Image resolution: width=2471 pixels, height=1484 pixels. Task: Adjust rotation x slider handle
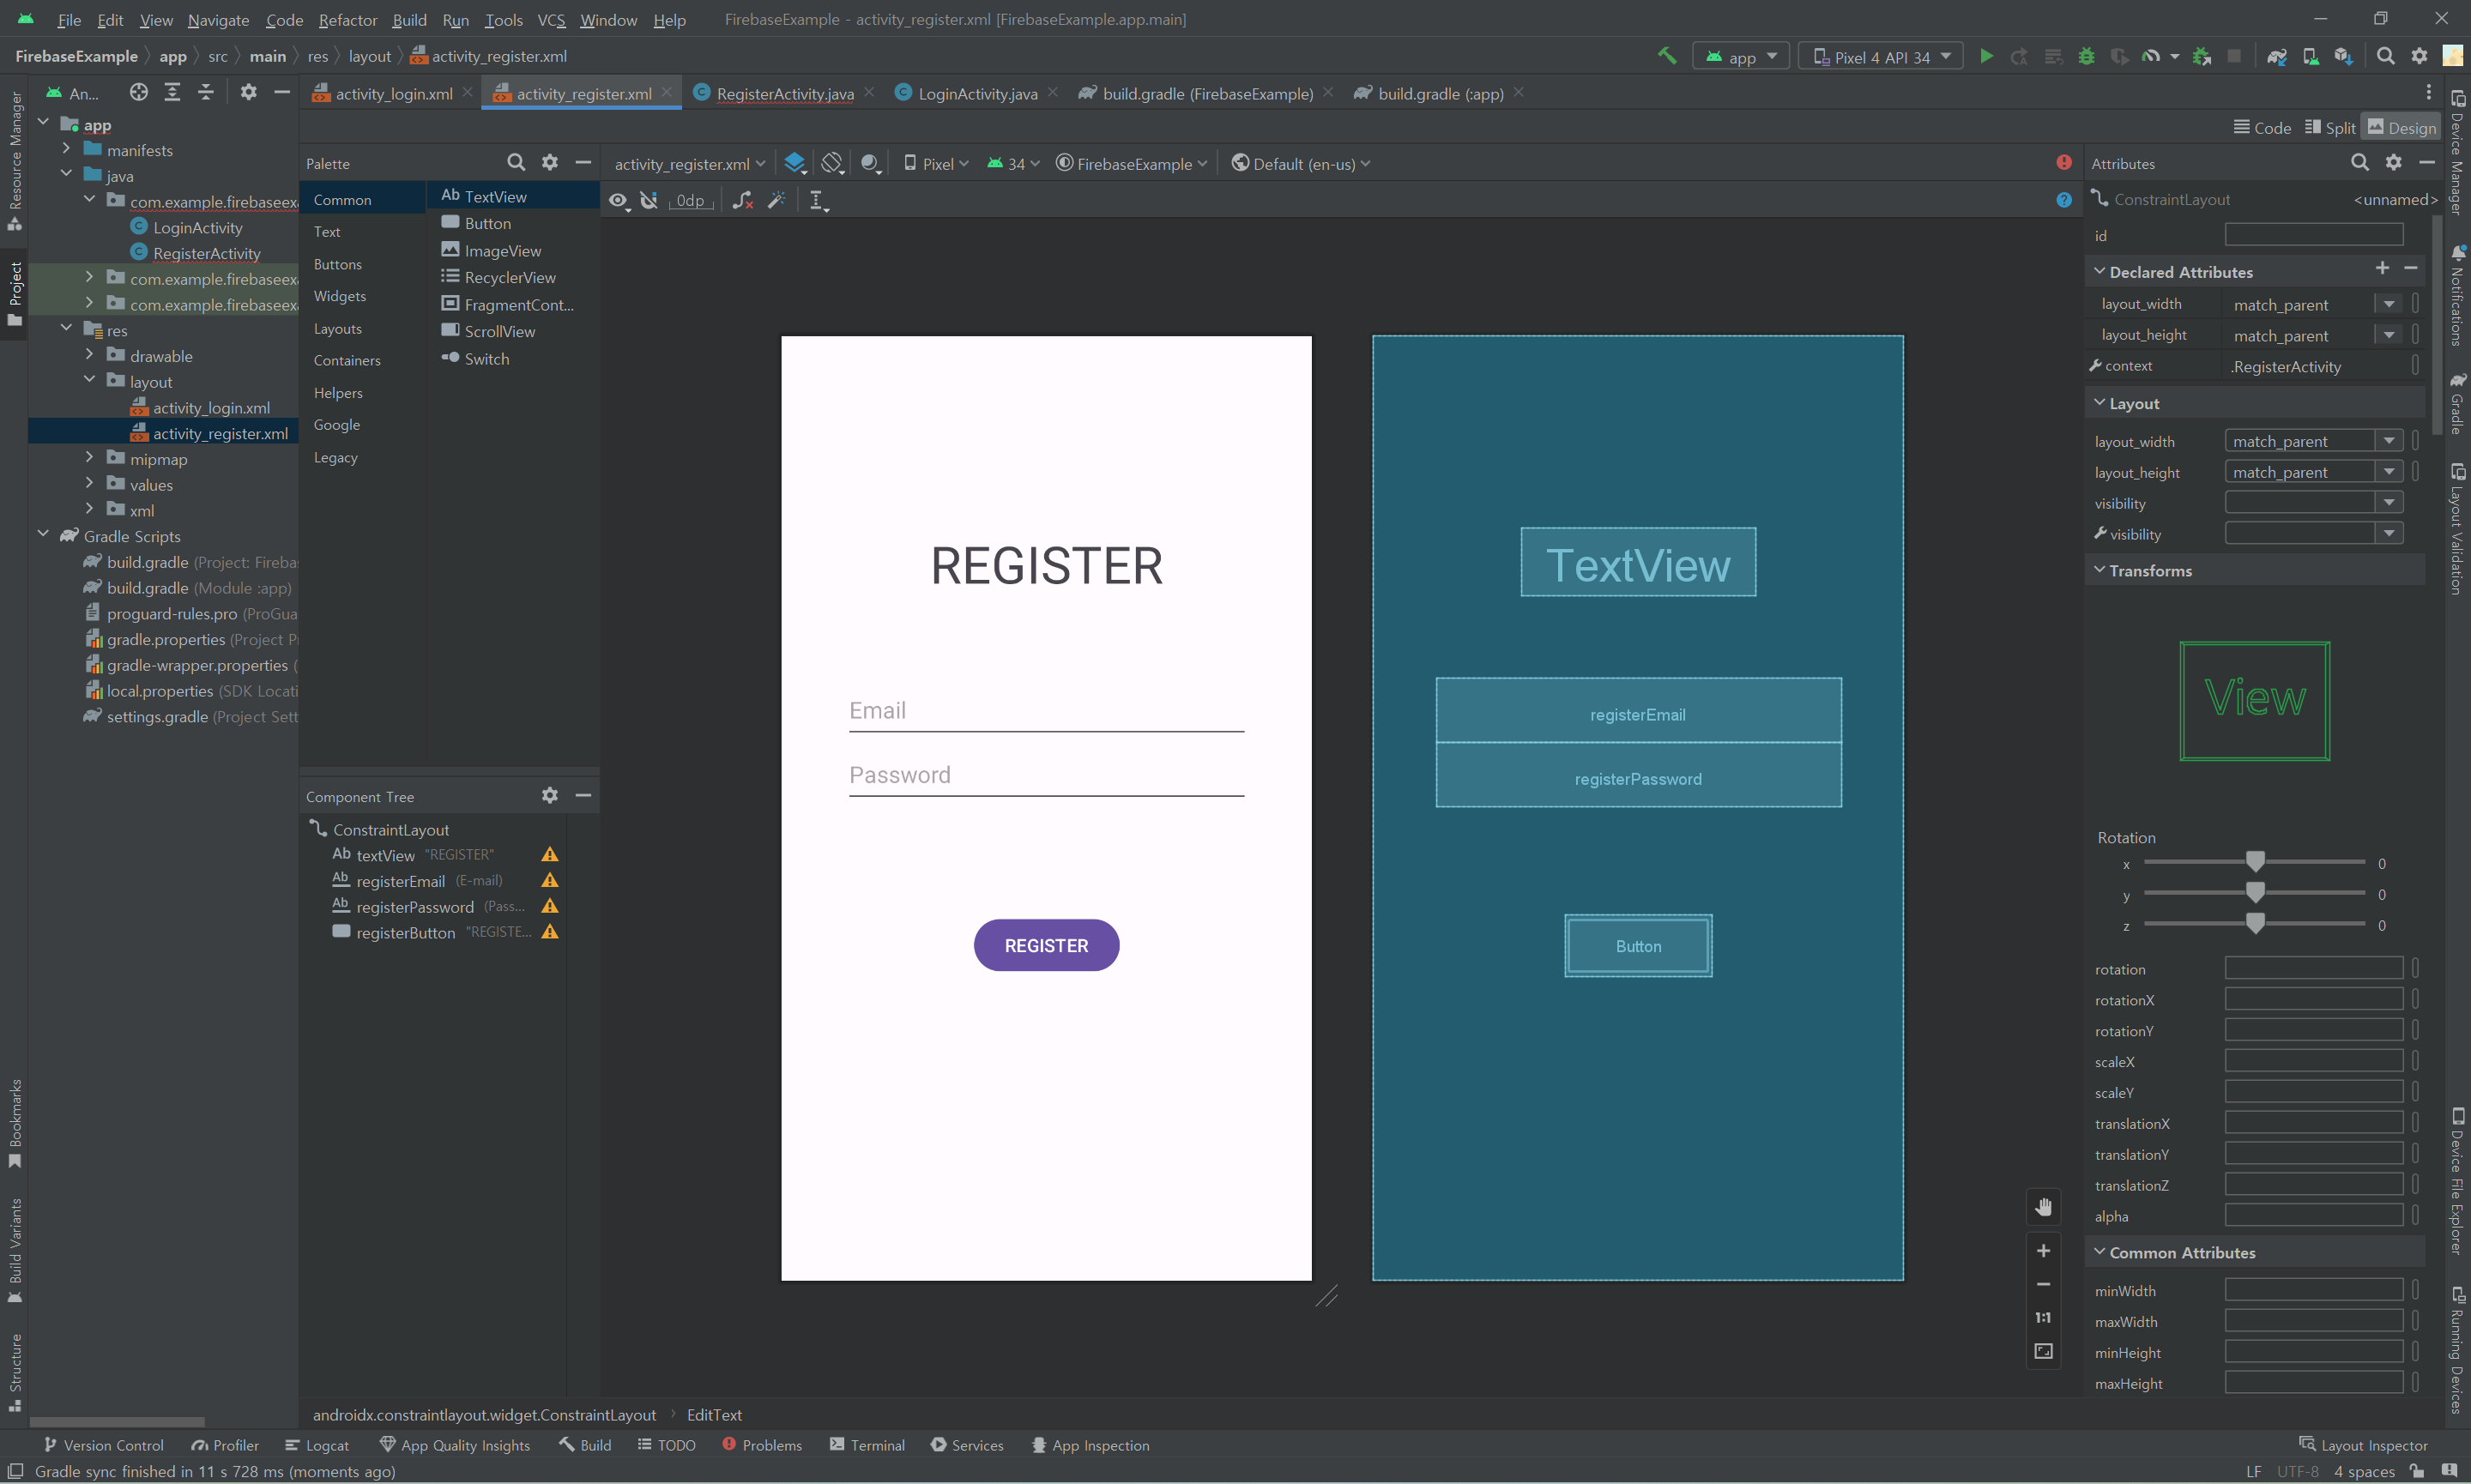pyautogui.click(x=2255, y=861)
